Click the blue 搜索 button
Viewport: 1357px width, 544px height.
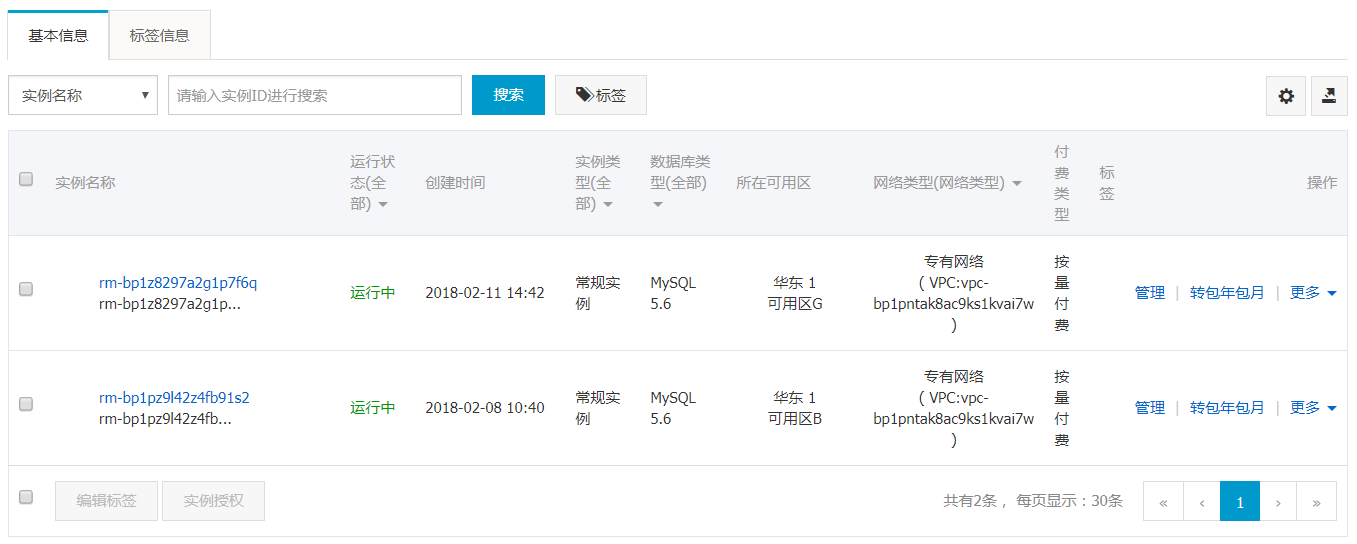click(x=508, y=95)
